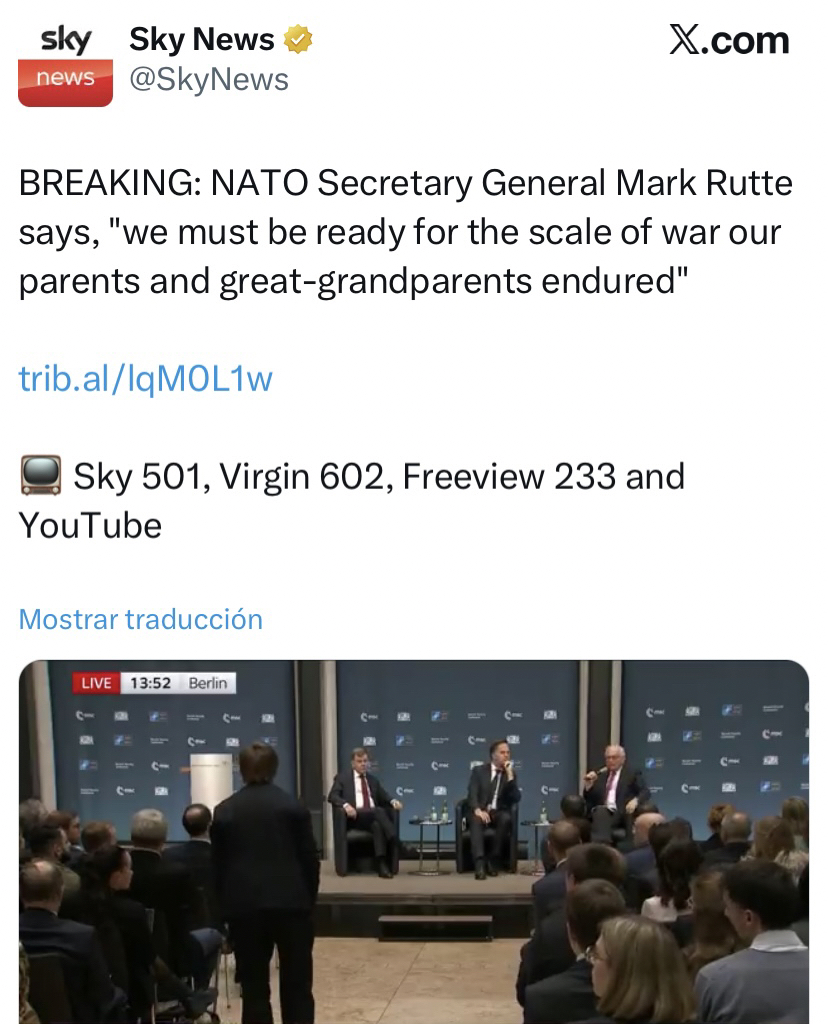Open the trib.al/IqM0L1w link
Viewport: 828px width, 1024px height.
pyautogui.click(x=145, y=379)
